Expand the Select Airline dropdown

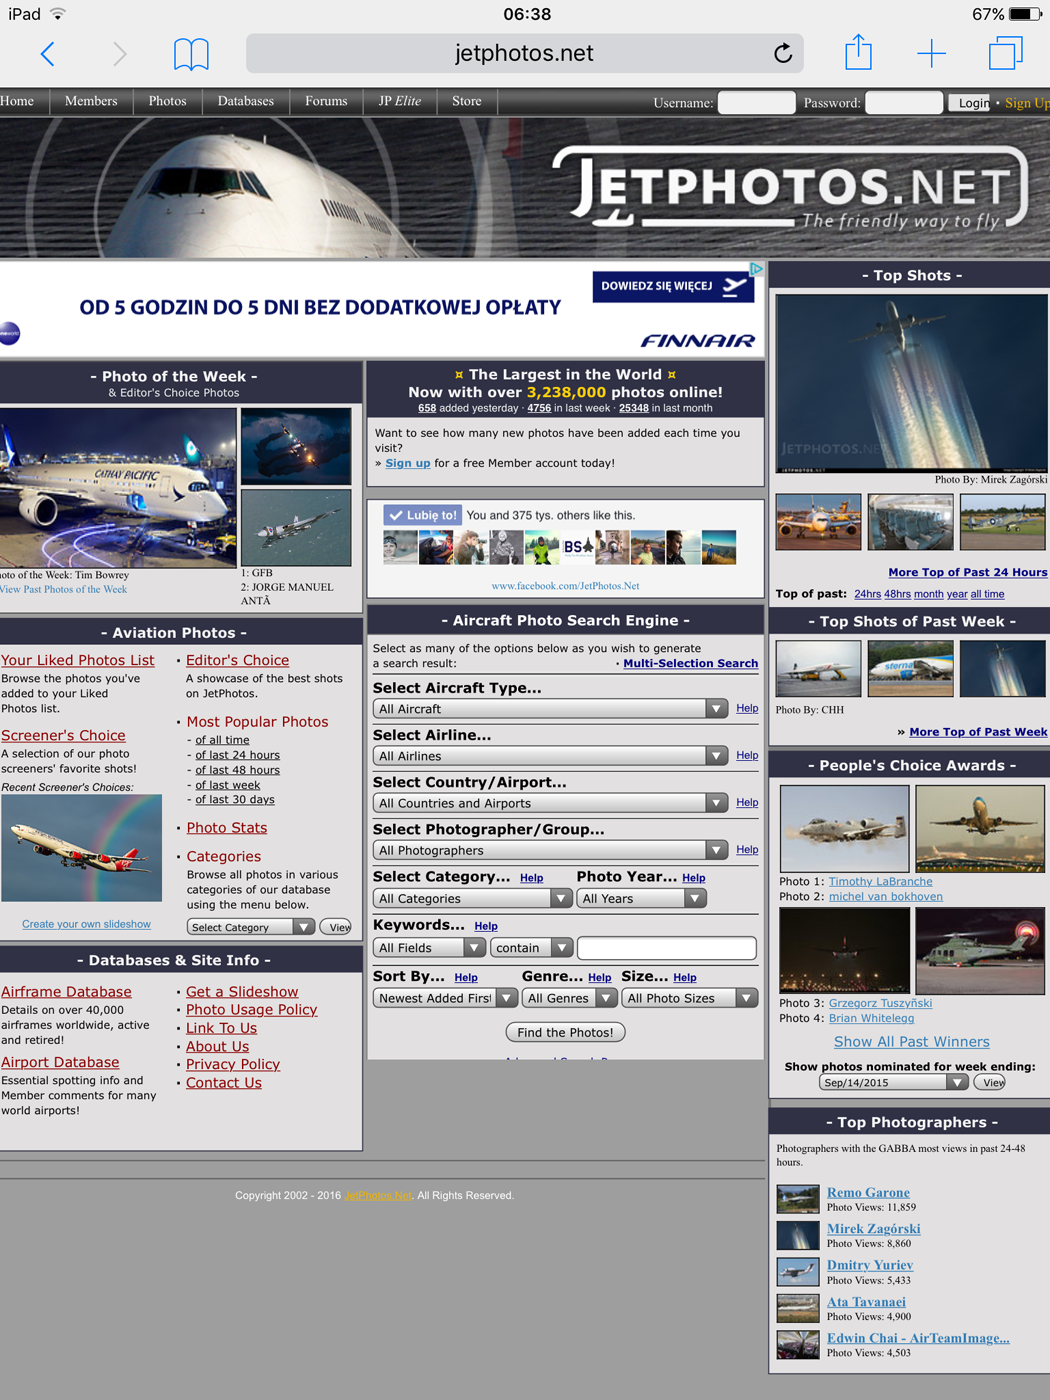click(550, 756)
